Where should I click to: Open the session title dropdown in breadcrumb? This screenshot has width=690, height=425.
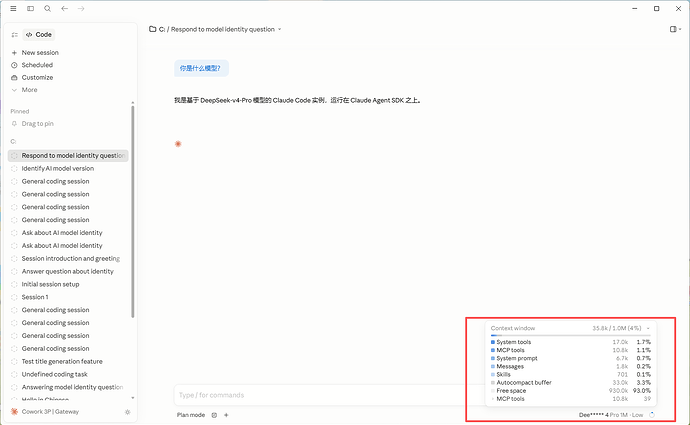pyautogui.click(x=279, y=29)
